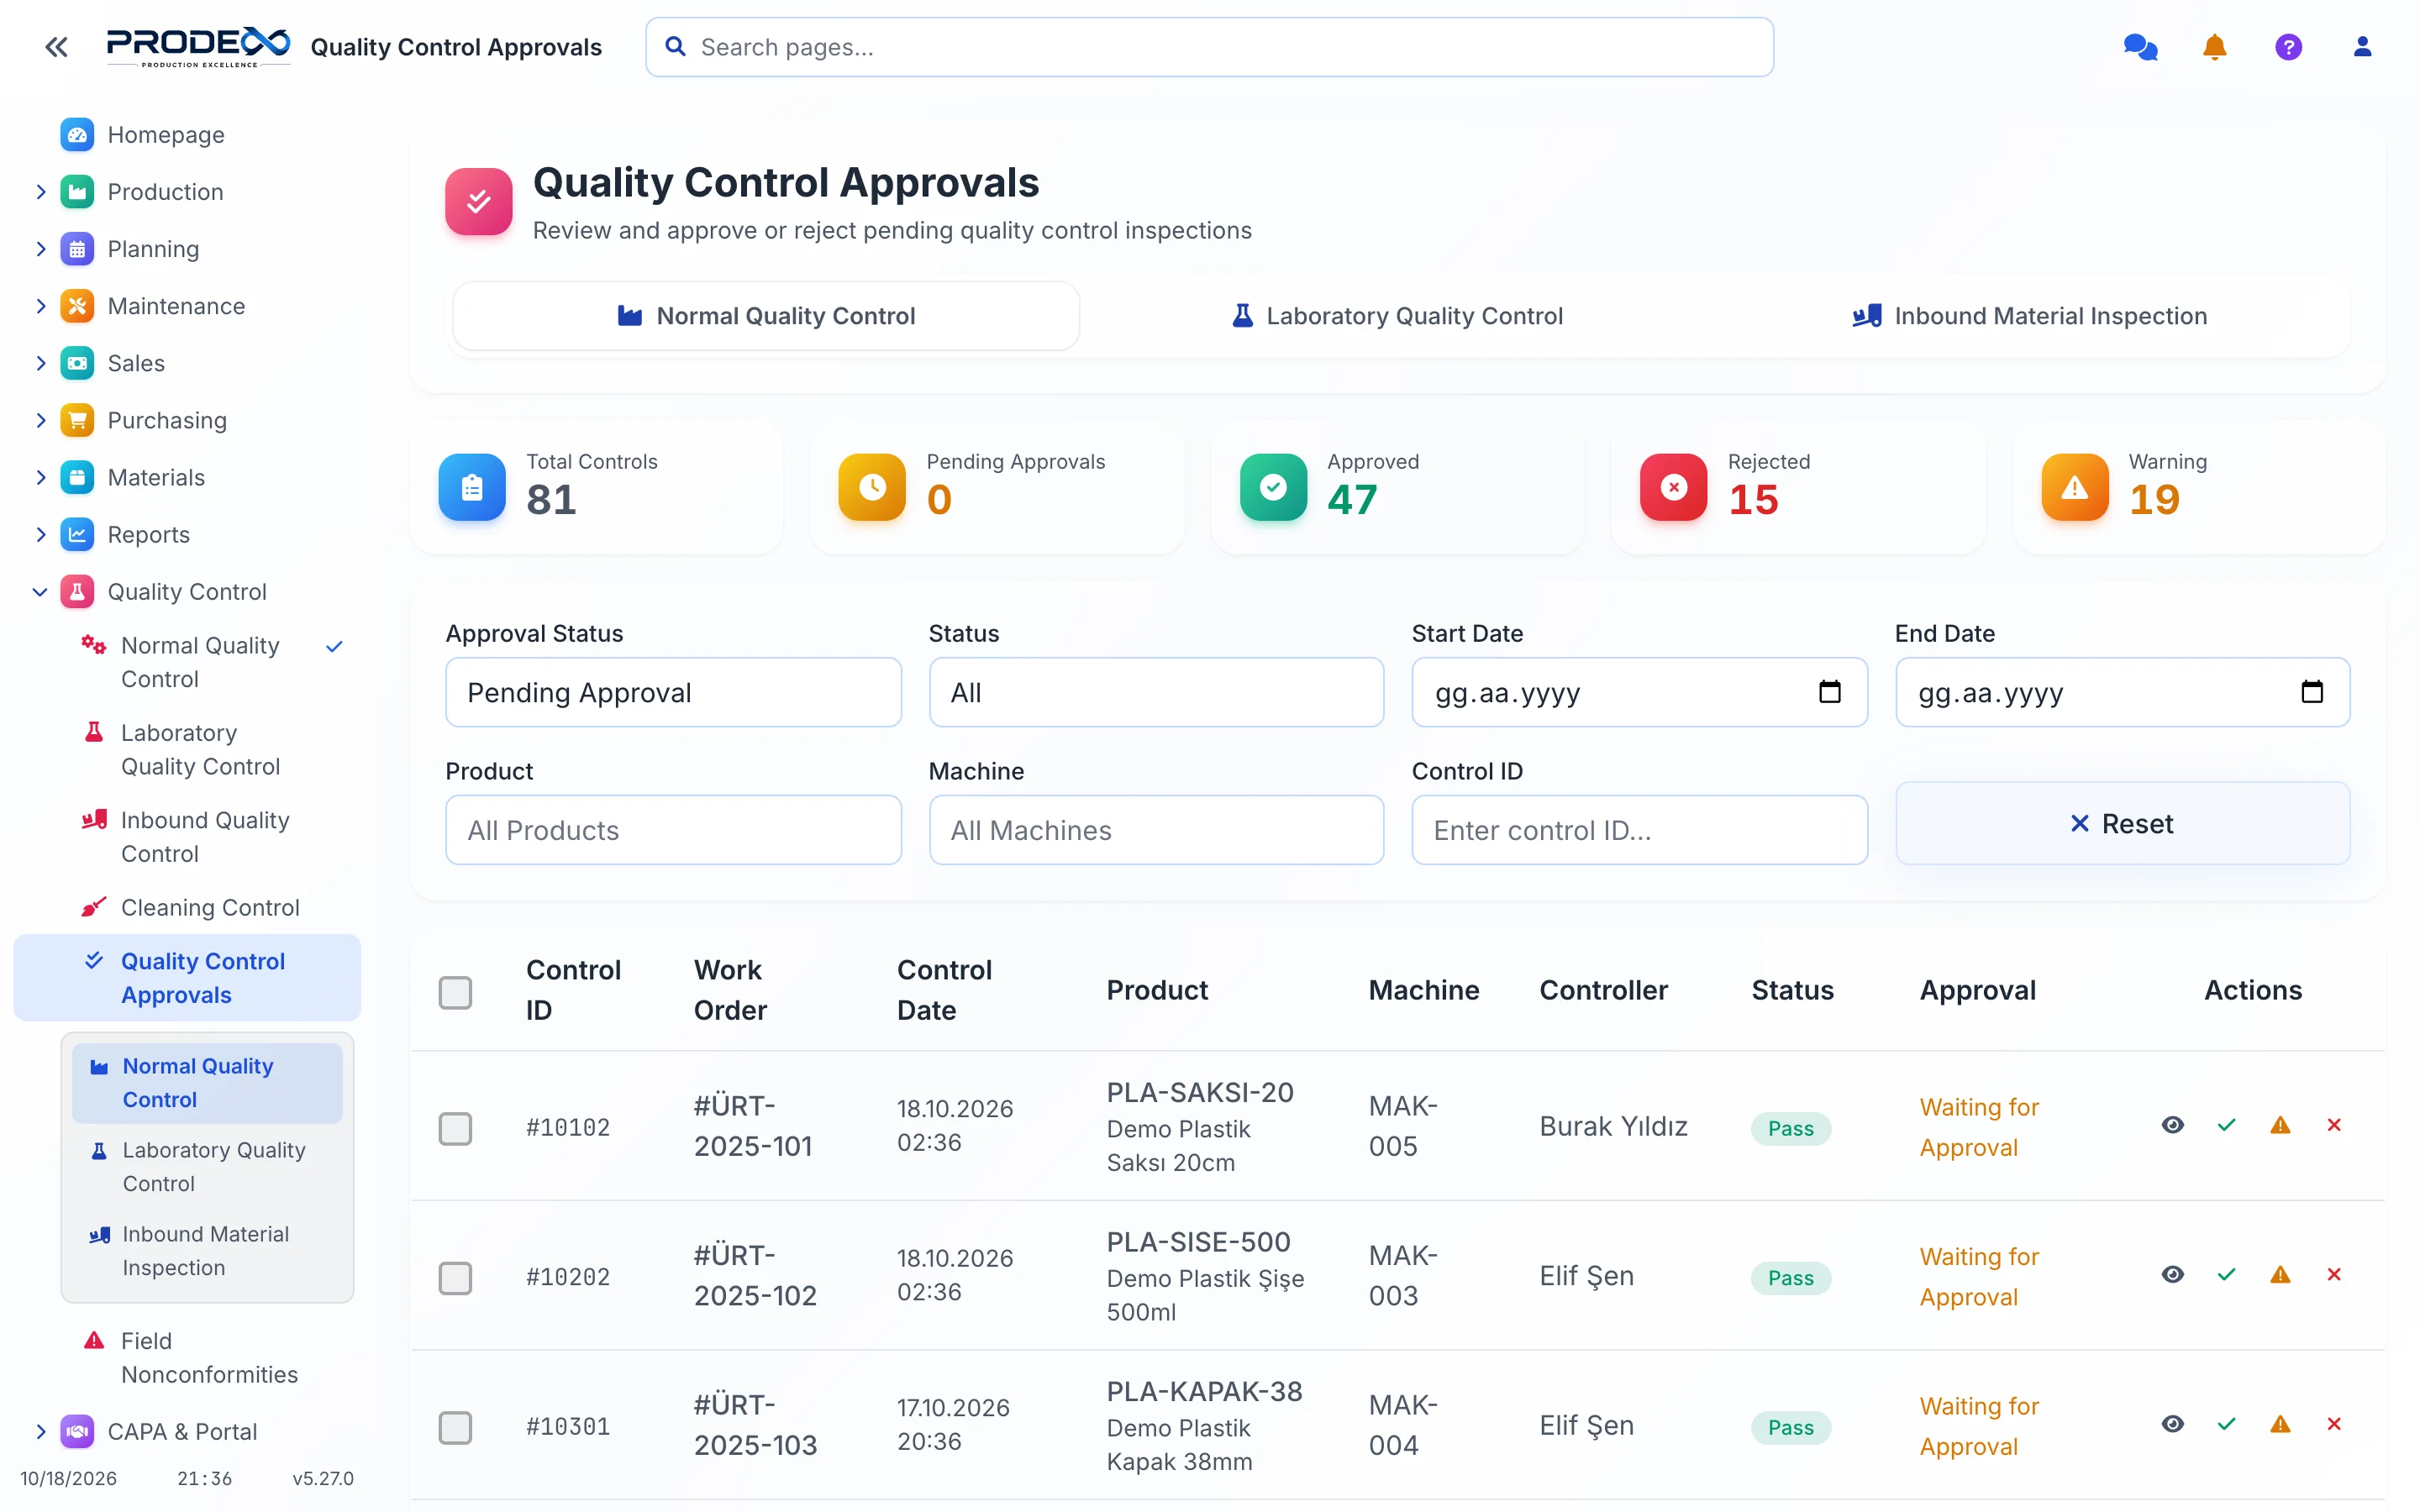Click the Materials box icon

[x=77, y=477]
